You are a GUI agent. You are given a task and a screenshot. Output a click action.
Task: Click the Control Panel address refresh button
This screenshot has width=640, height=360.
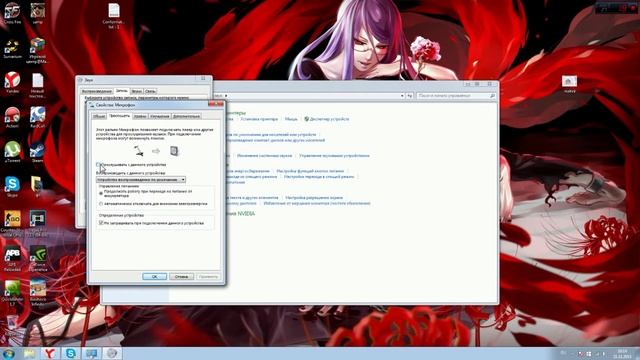point(410,96)
